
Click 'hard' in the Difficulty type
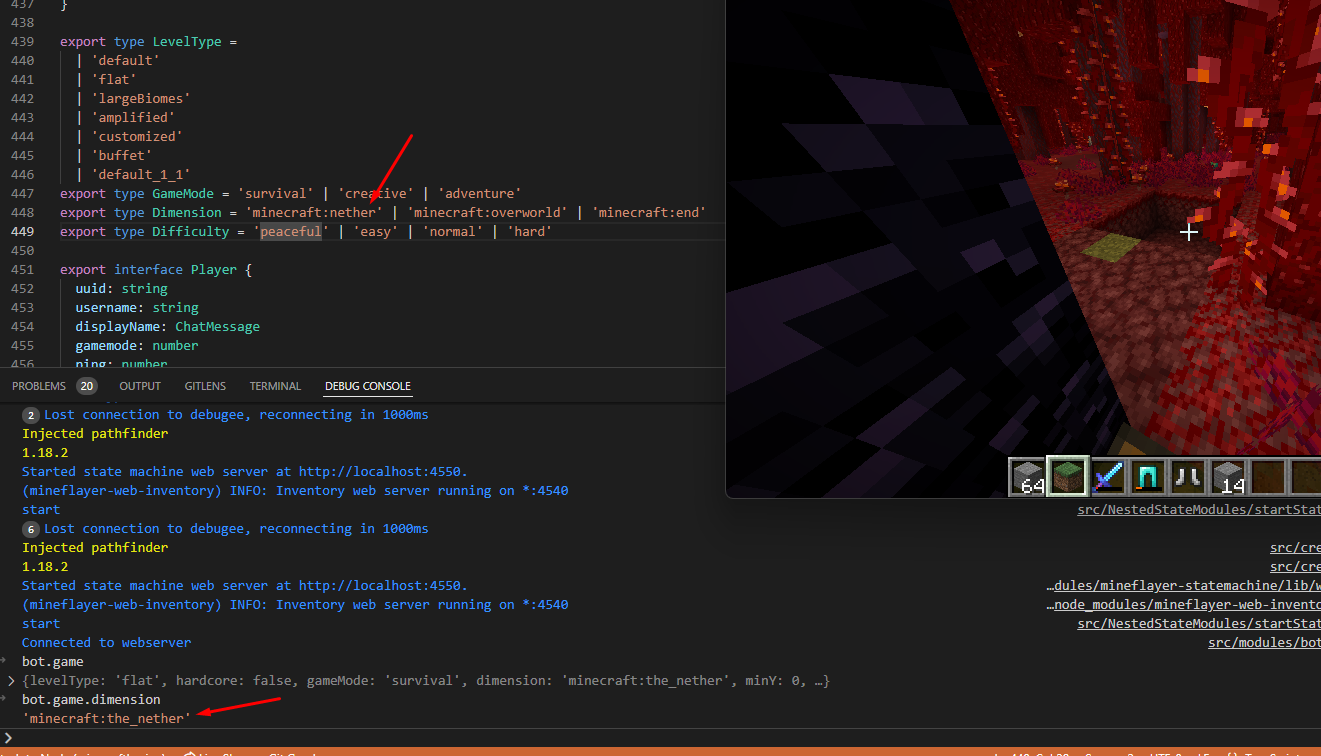tap(528, 232)
